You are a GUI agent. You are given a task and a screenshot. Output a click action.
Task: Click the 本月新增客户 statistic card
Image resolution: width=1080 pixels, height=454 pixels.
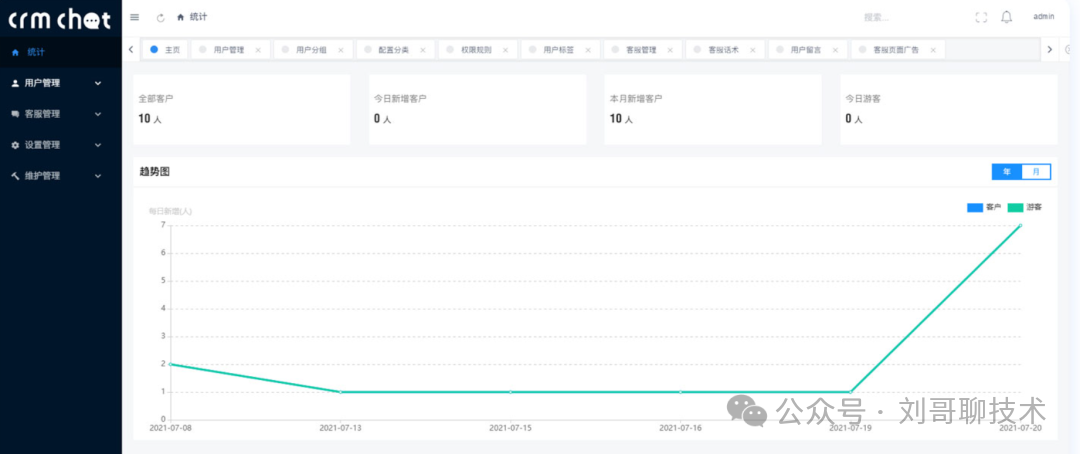(x=713, y=110)
